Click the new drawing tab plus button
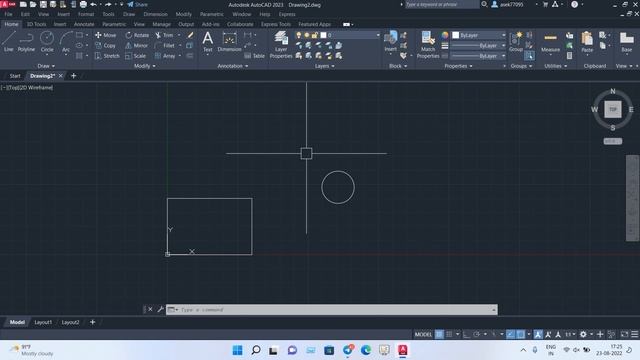Viewport: 640px width, 360px height. [x=73, y=76]
